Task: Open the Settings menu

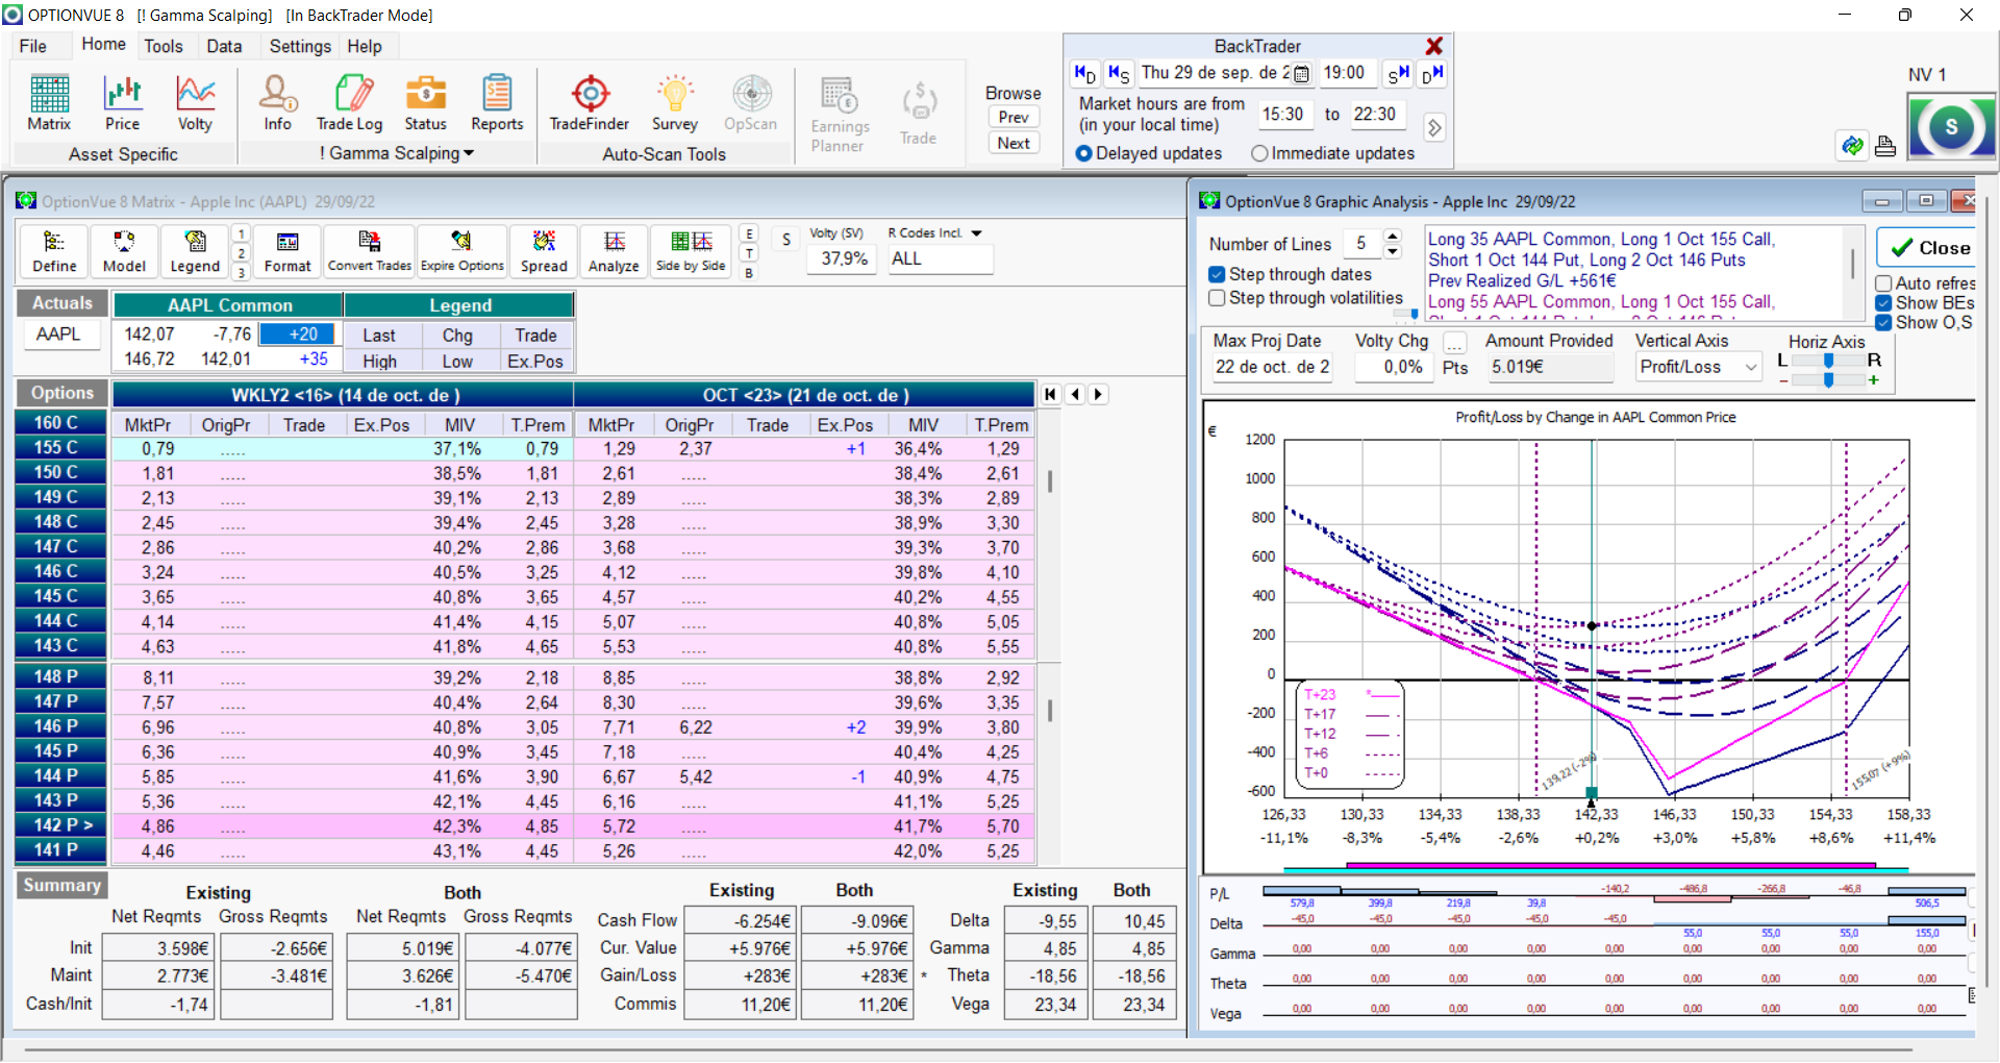Action: (300, 46)
